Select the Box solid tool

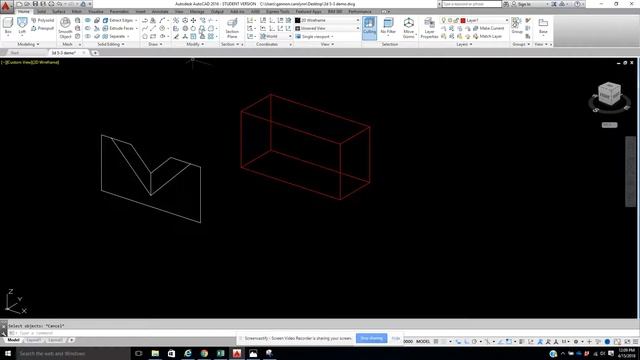tap(8, 27)
